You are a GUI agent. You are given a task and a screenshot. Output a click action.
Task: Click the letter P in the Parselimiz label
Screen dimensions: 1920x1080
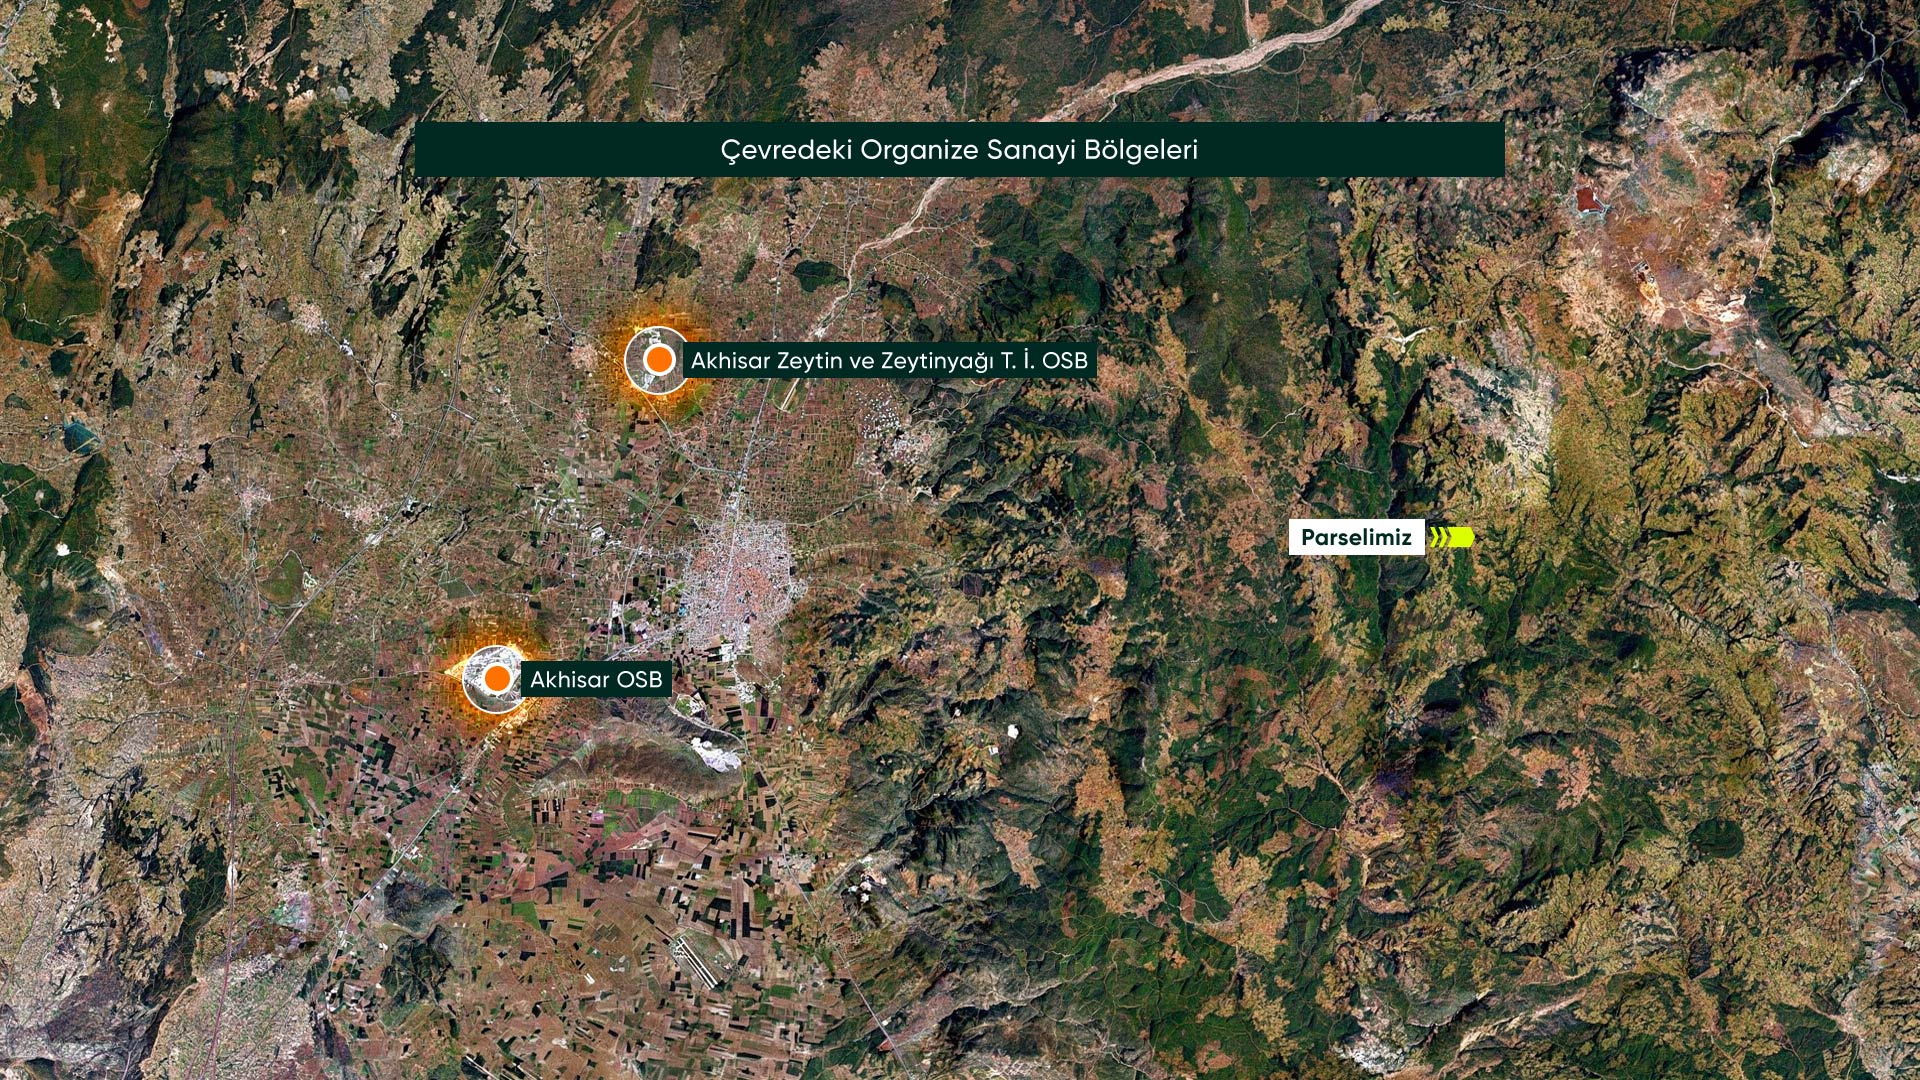pyautogui.click(x=1308, y=538)
